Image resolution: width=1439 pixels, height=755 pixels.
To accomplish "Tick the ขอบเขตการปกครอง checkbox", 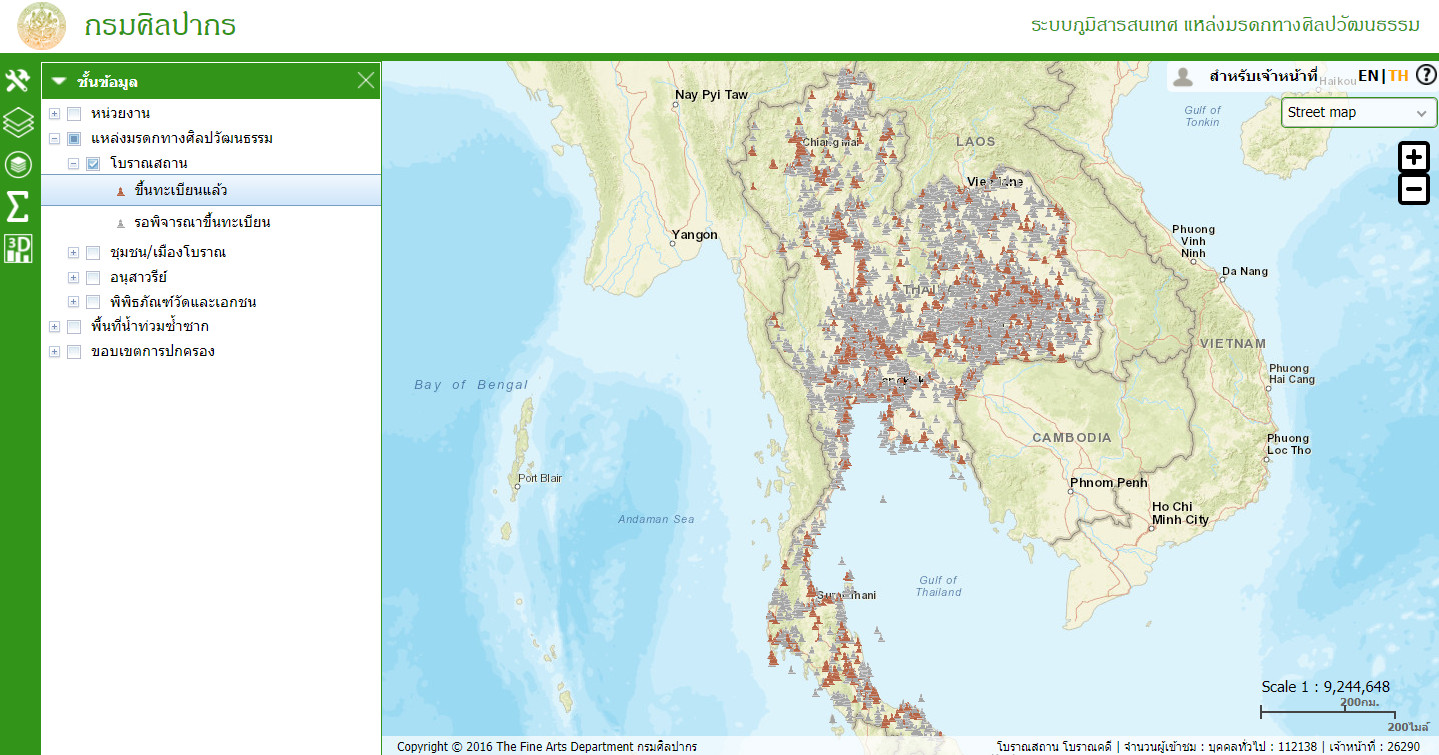I will [74, 352].
